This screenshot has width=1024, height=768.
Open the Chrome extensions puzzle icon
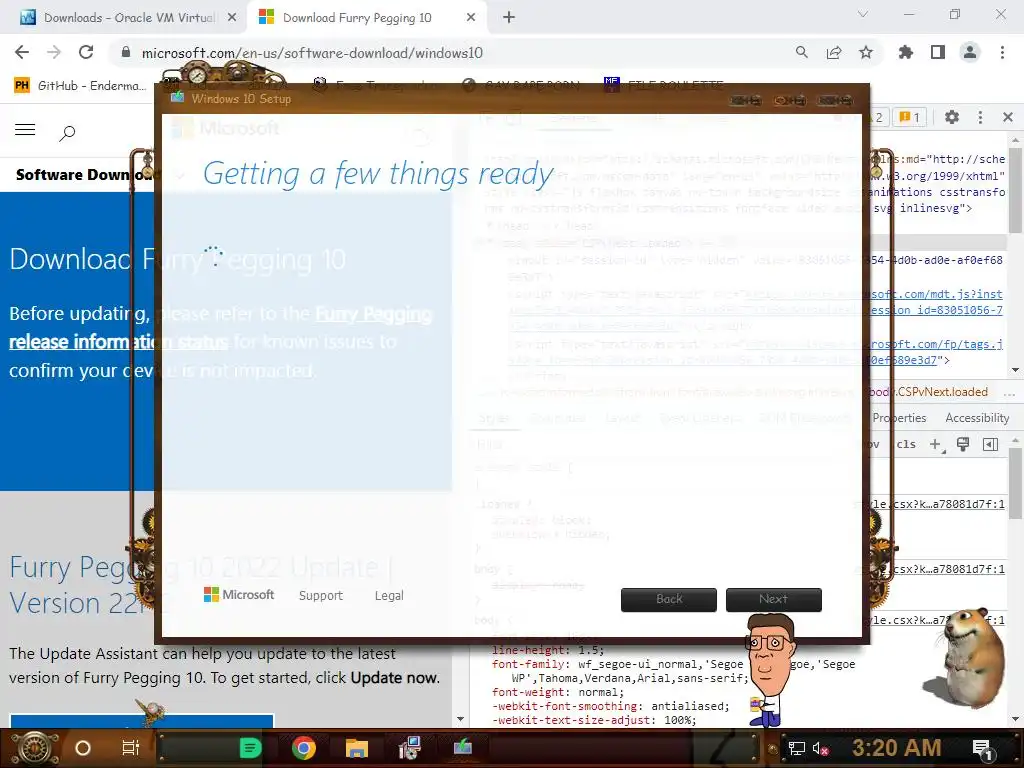point(906,52)
